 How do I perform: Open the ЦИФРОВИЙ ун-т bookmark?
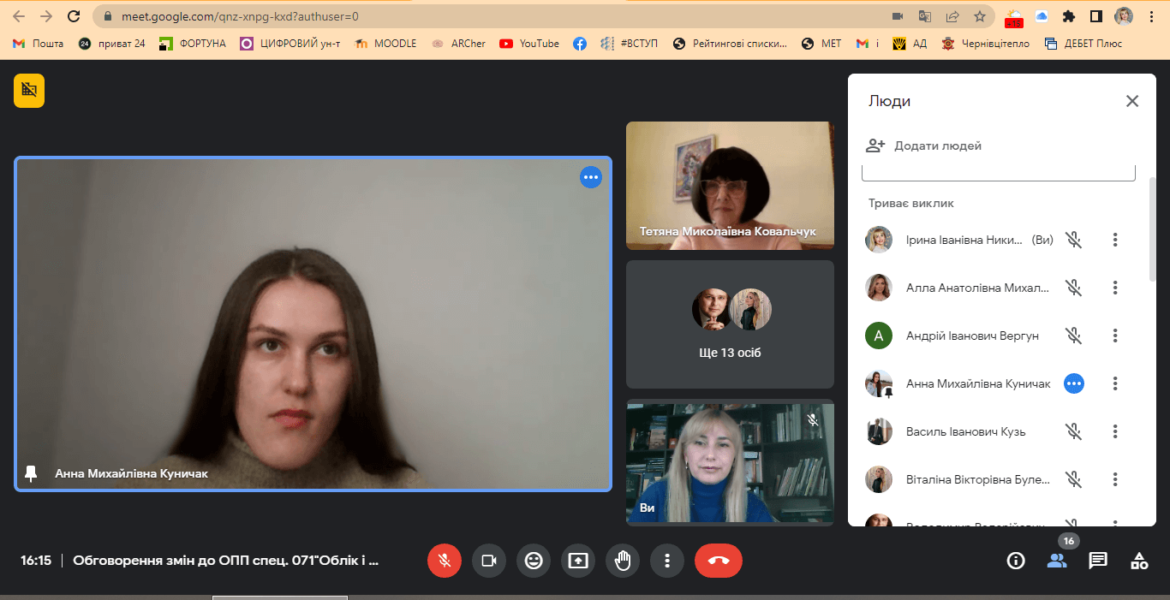click(x=290, y=43)
